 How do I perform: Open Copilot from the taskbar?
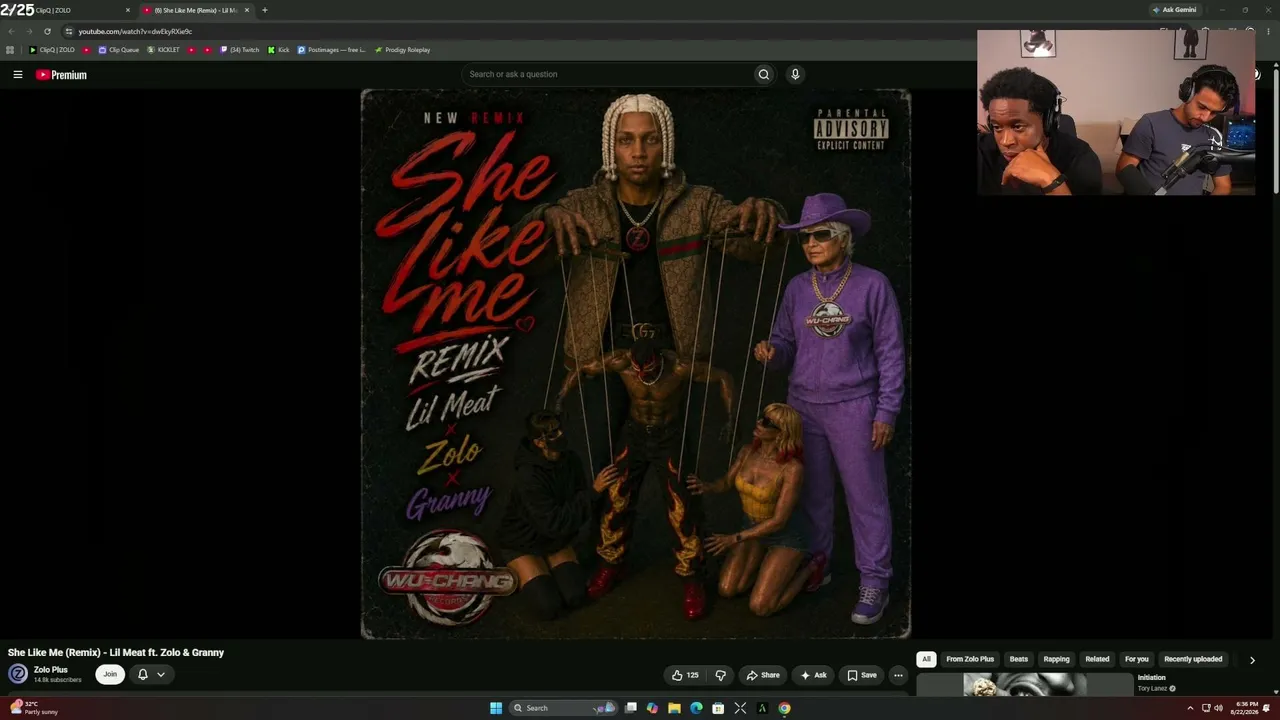[x=652, y=708]
